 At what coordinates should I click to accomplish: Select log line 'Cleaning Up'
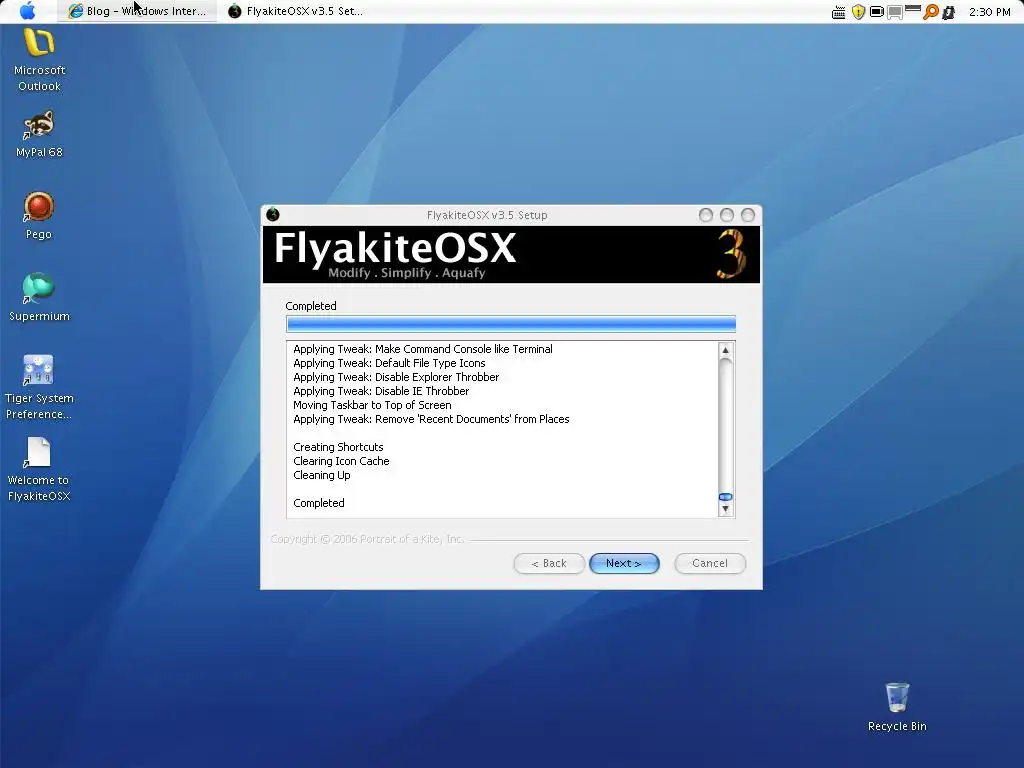coord(321,475)
